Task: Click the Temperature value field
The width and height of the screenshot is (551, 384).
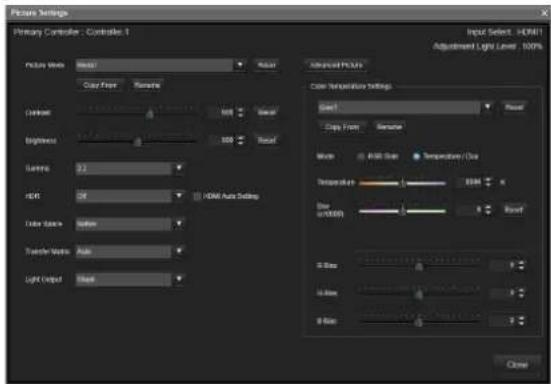Action: pos(469,182)
